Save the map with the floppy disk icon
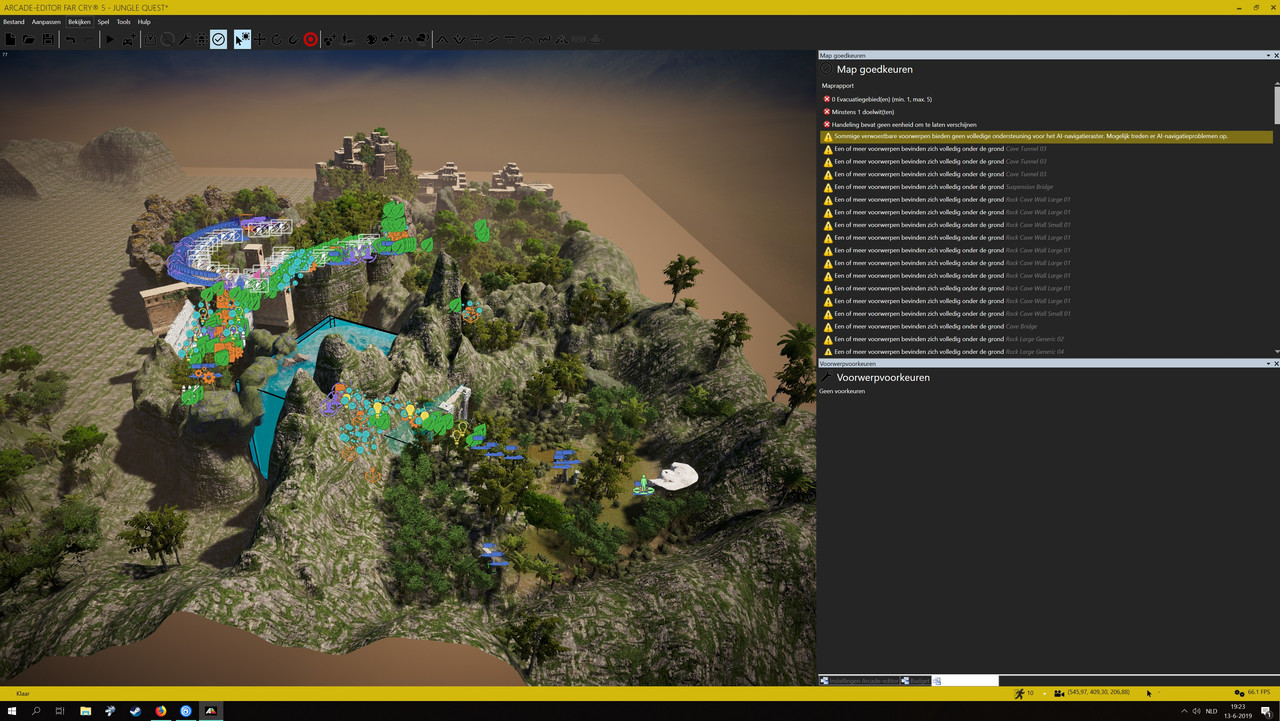The width and height of the screenshot is (1280, 721). coord(47,39)
